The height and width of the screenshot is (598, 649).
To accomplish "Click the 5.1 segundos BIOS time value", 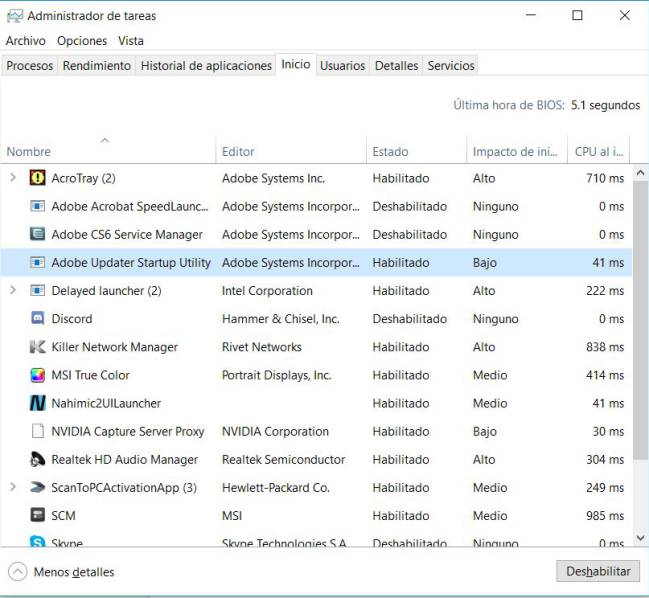I will 605,105.
